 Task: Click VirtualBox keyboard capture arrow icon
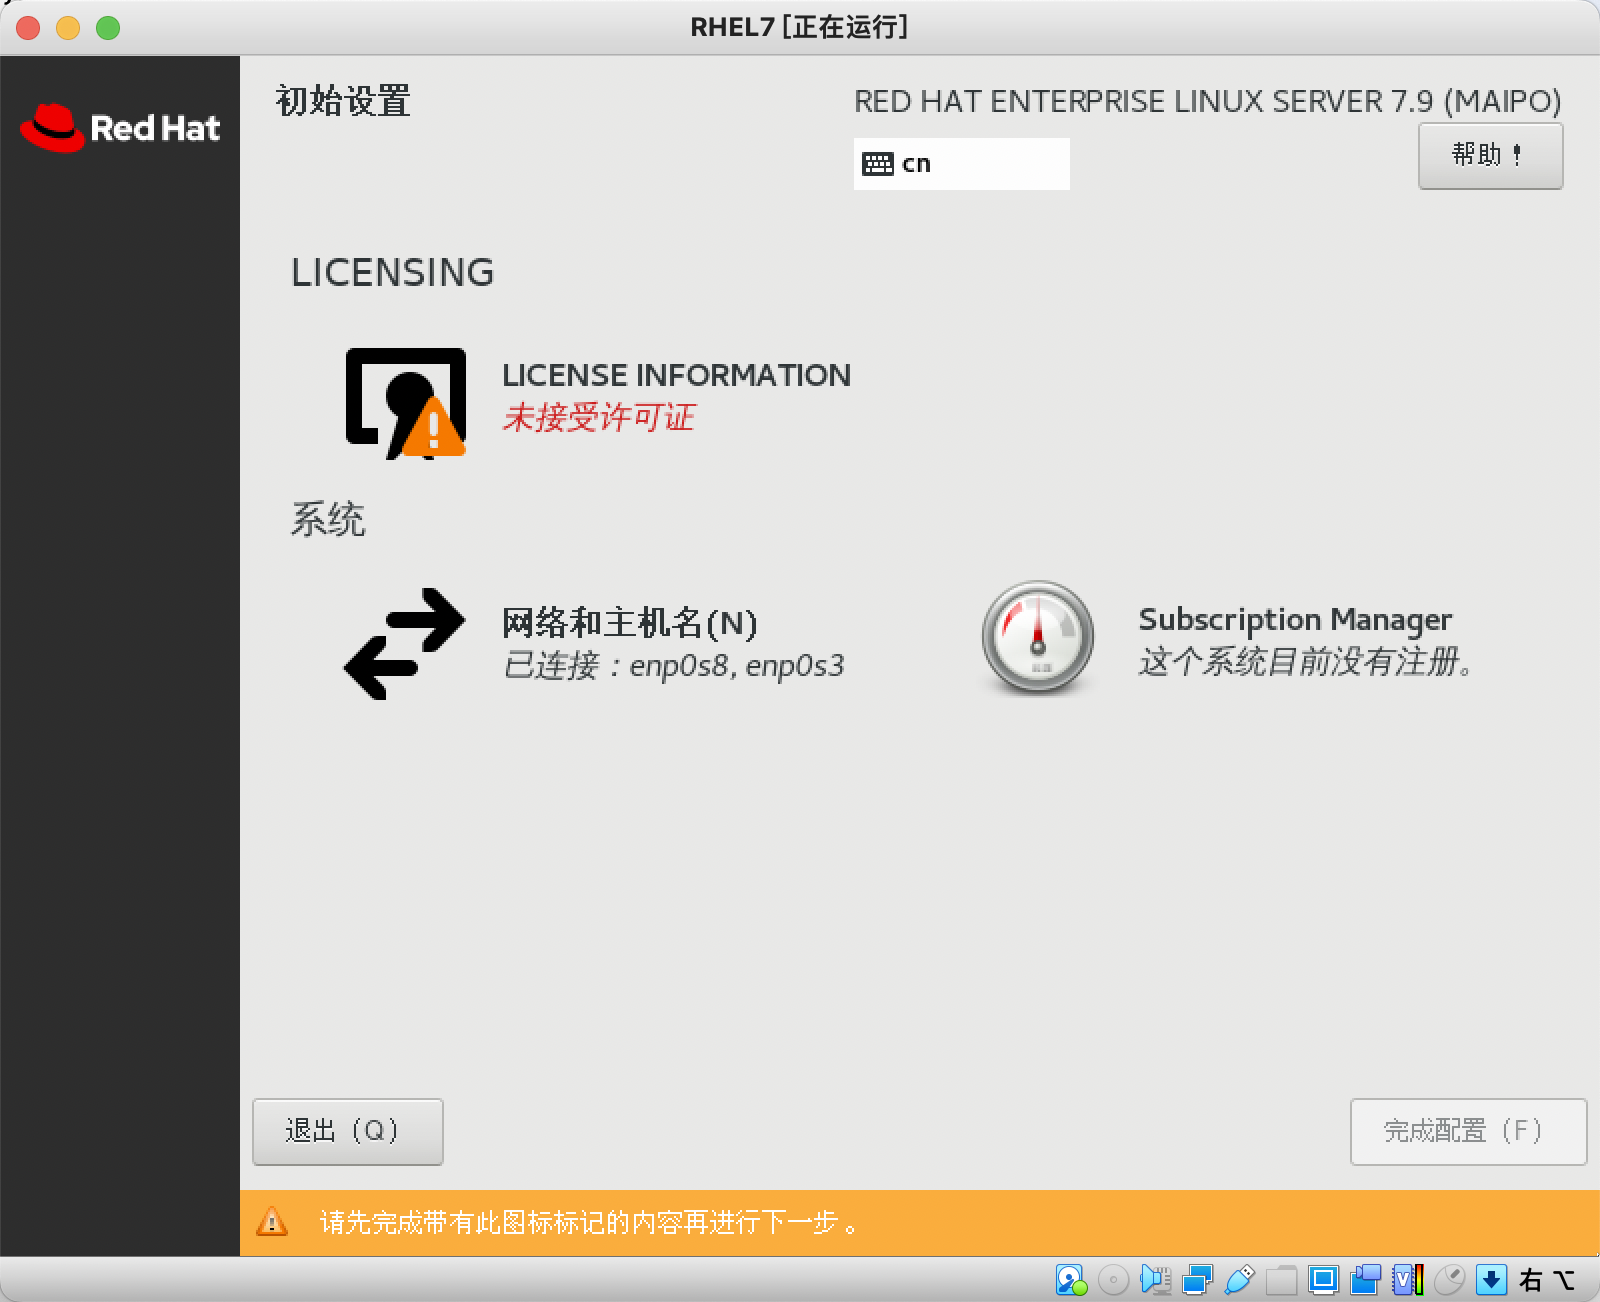(1491, 1280)
